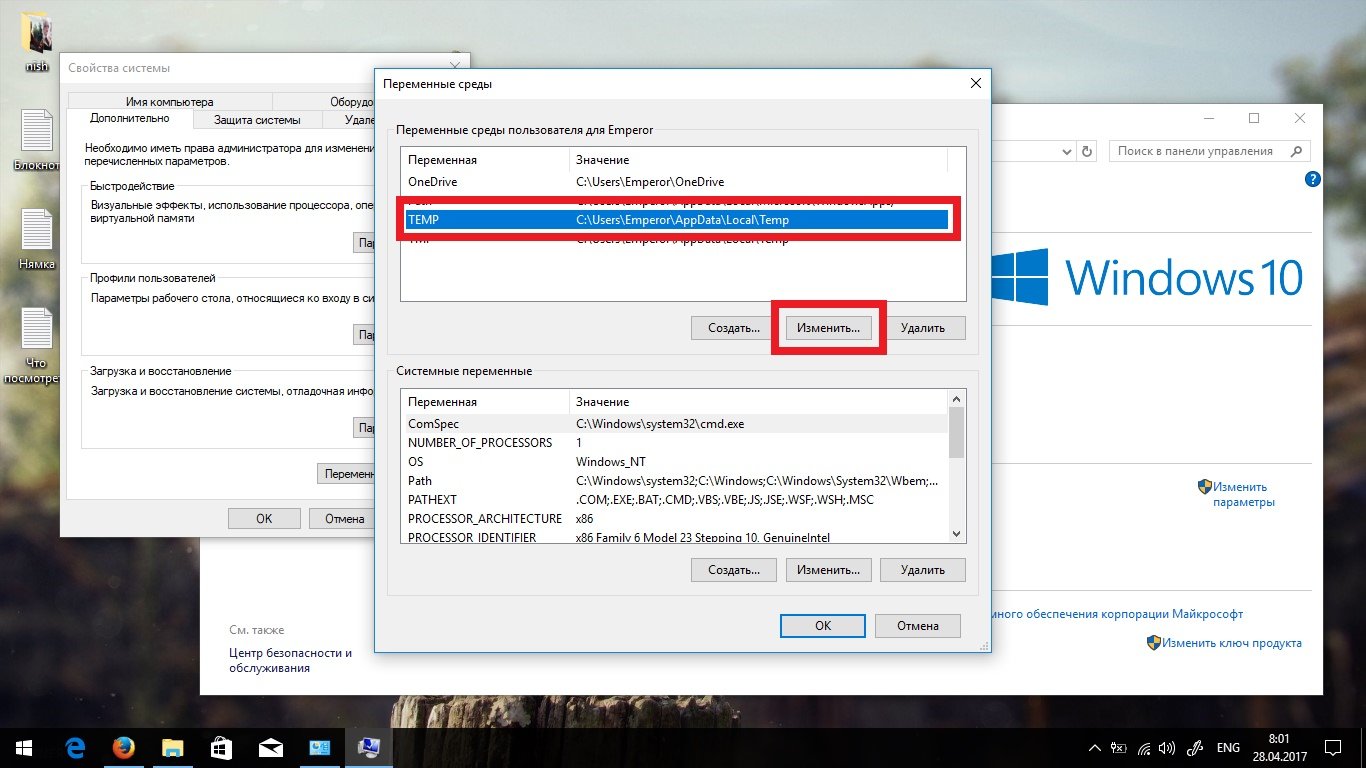Image resolution: width=1366 pixels, height=768 pixels.
Task: Open the Mail app in taskbar
Action: tap(271, 747)
